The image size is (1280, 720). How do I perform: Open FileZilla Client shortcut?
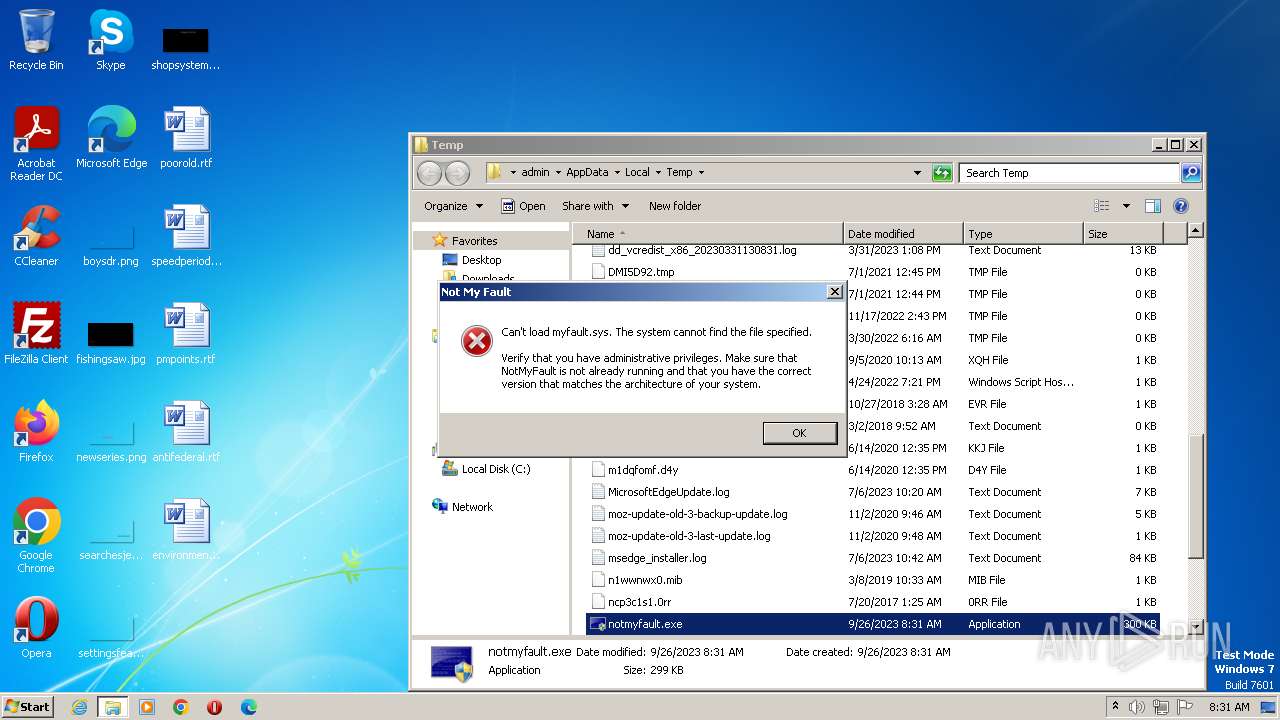pyautogui.click(x=36, y=334)
